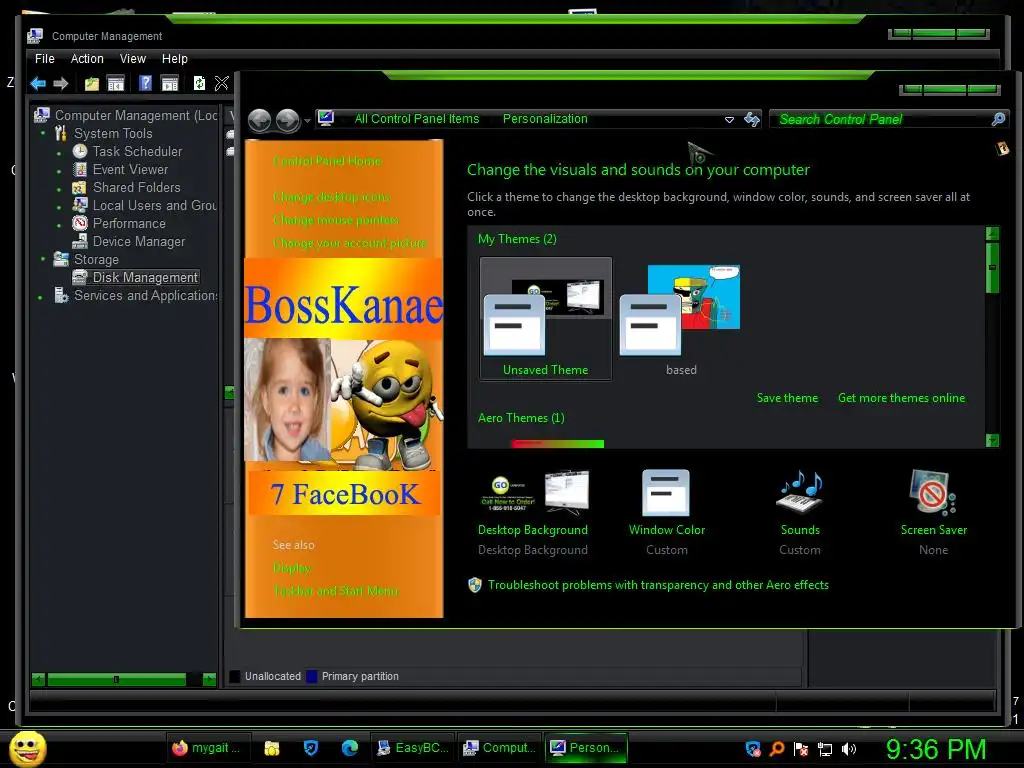This screenshot has width=1024, height=768.
Task: Open Sounds settings icon
Action: 799,493
